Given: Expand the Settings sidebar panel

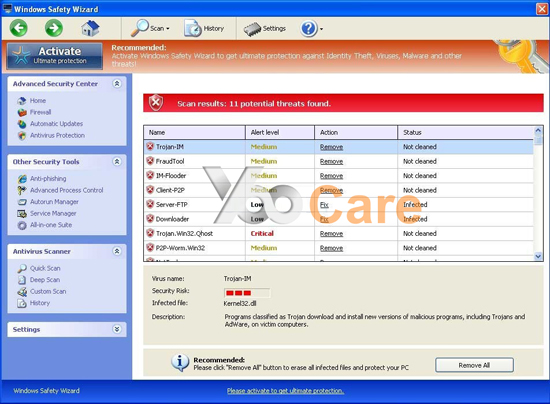Looking at the screenshot, I should point(117,329).
